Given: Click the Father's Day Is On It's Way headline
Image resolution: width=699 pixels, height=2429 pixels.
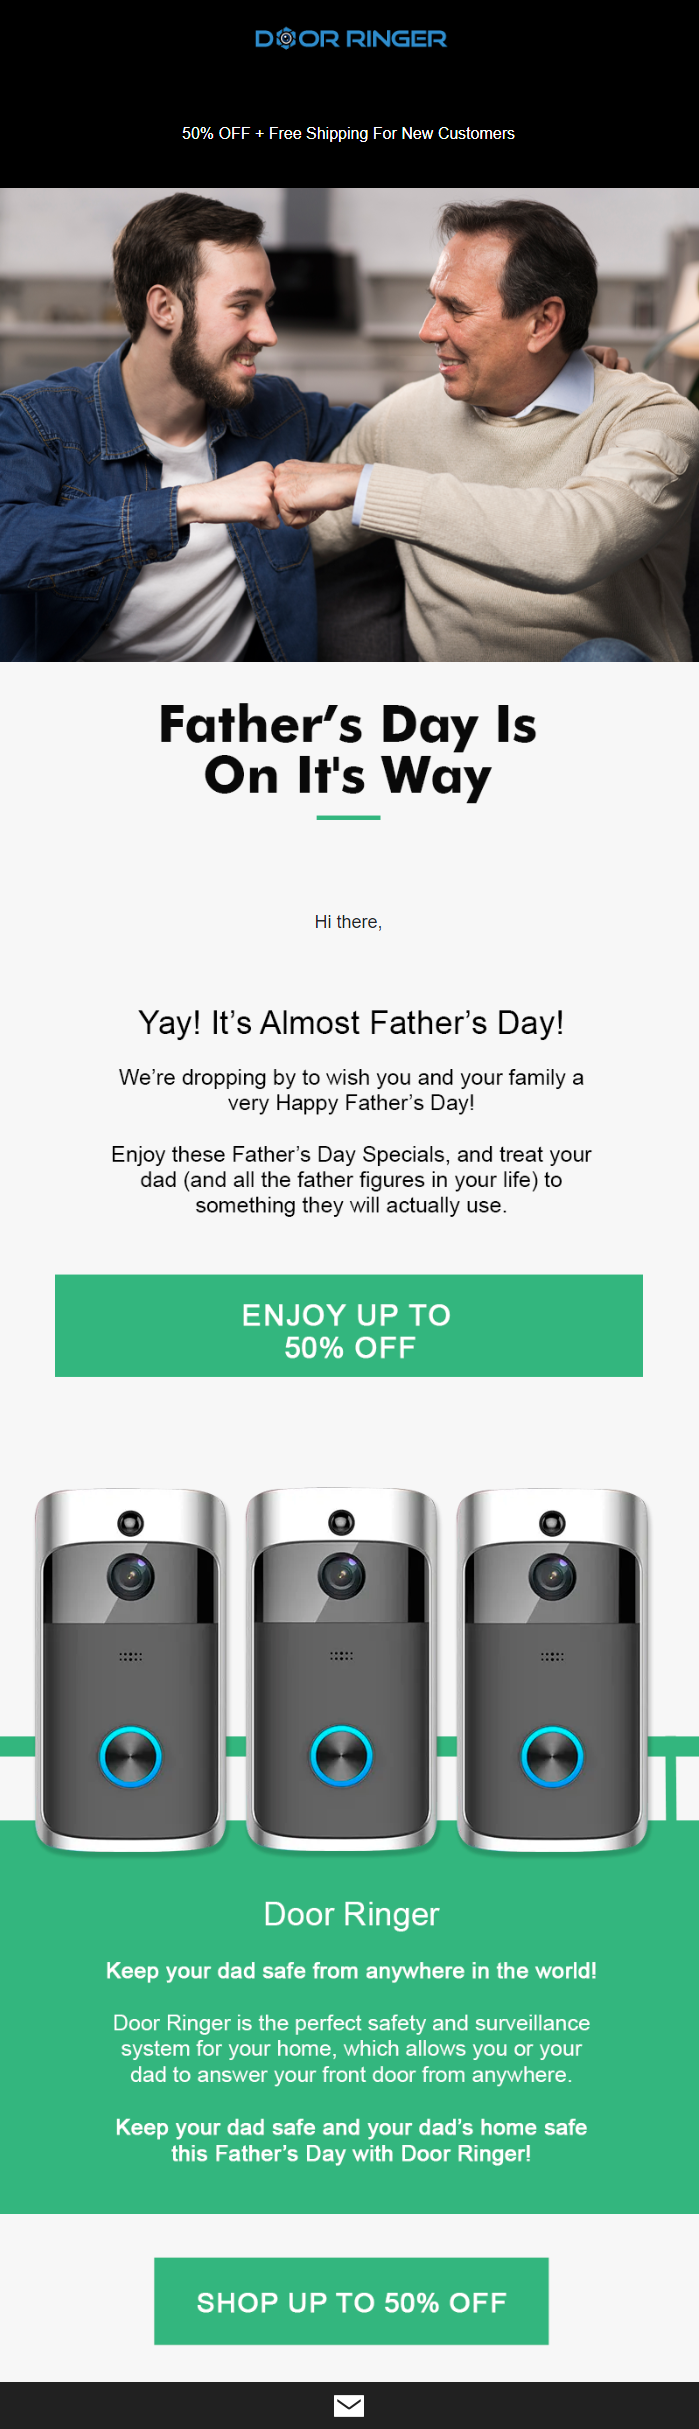Looking at the screenshot, I should click(348, 749).
